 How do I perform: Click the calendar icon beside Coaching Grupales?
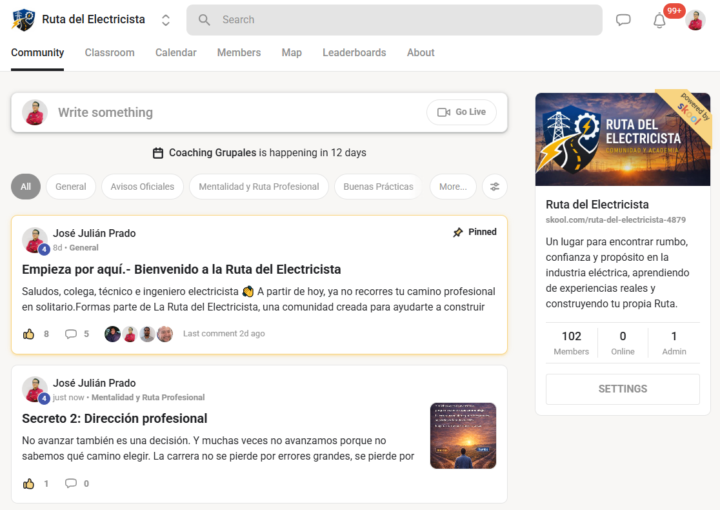pos(158,153)
